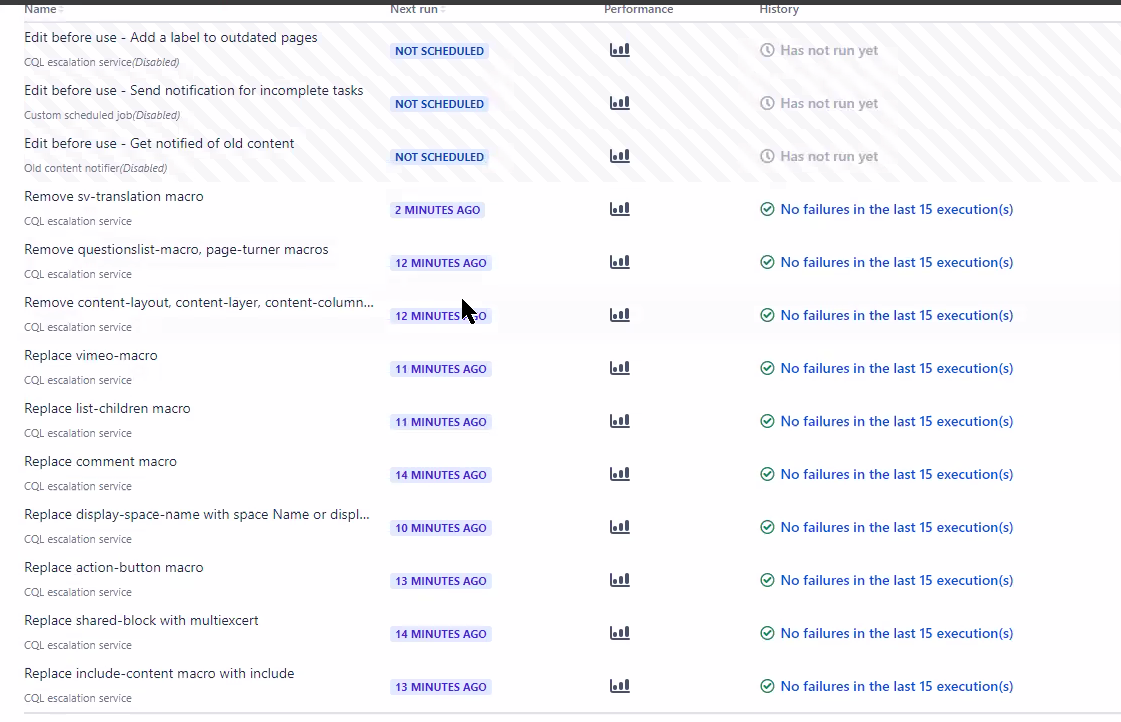Click 13 MINUTES AGO badge for Replace action-button macro

(440, 580)
